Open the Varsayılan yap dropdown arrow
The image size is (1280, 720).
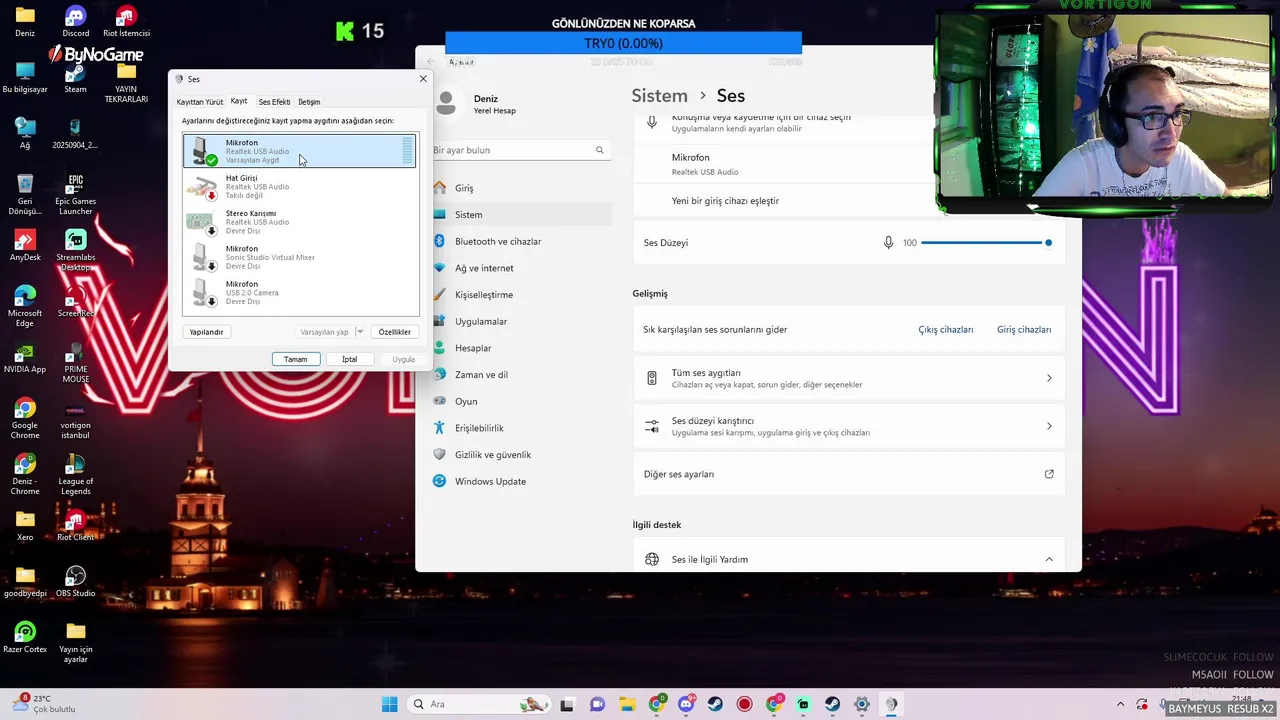[x=360, y=332]
